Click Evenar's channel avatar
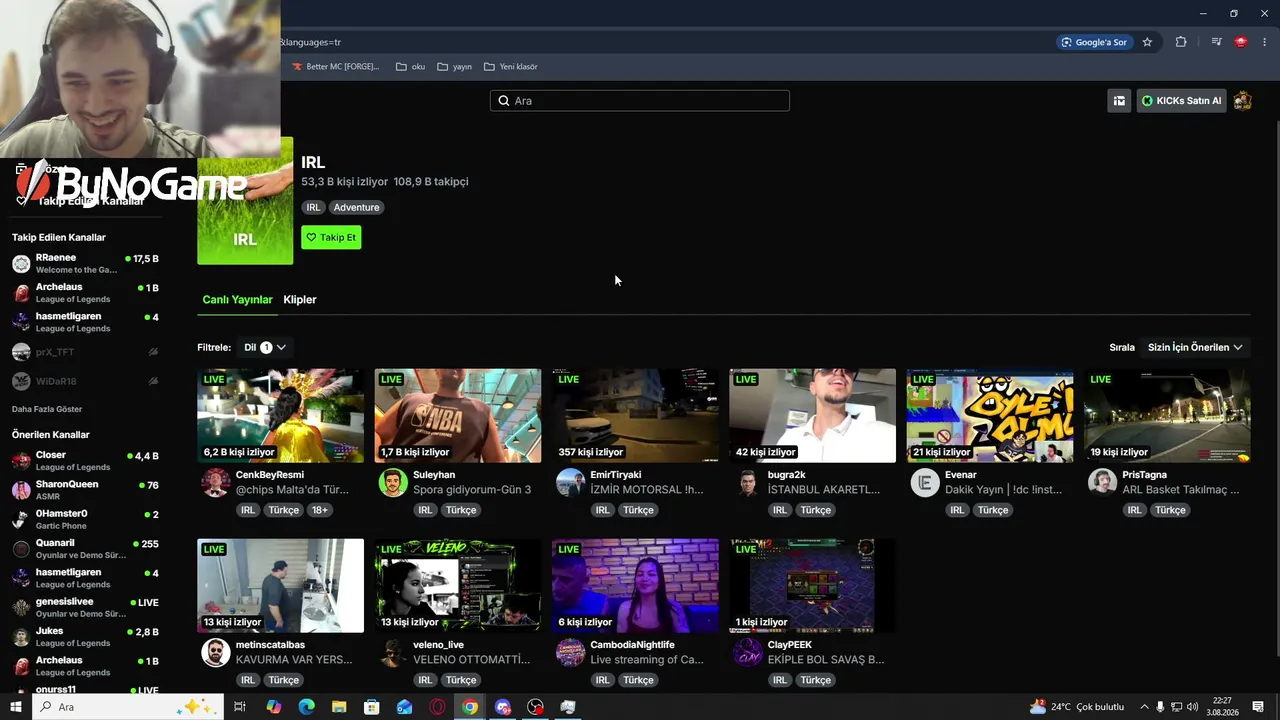Screen dimensions: 1280x720 pyautogui.click(x=925, y=482)
